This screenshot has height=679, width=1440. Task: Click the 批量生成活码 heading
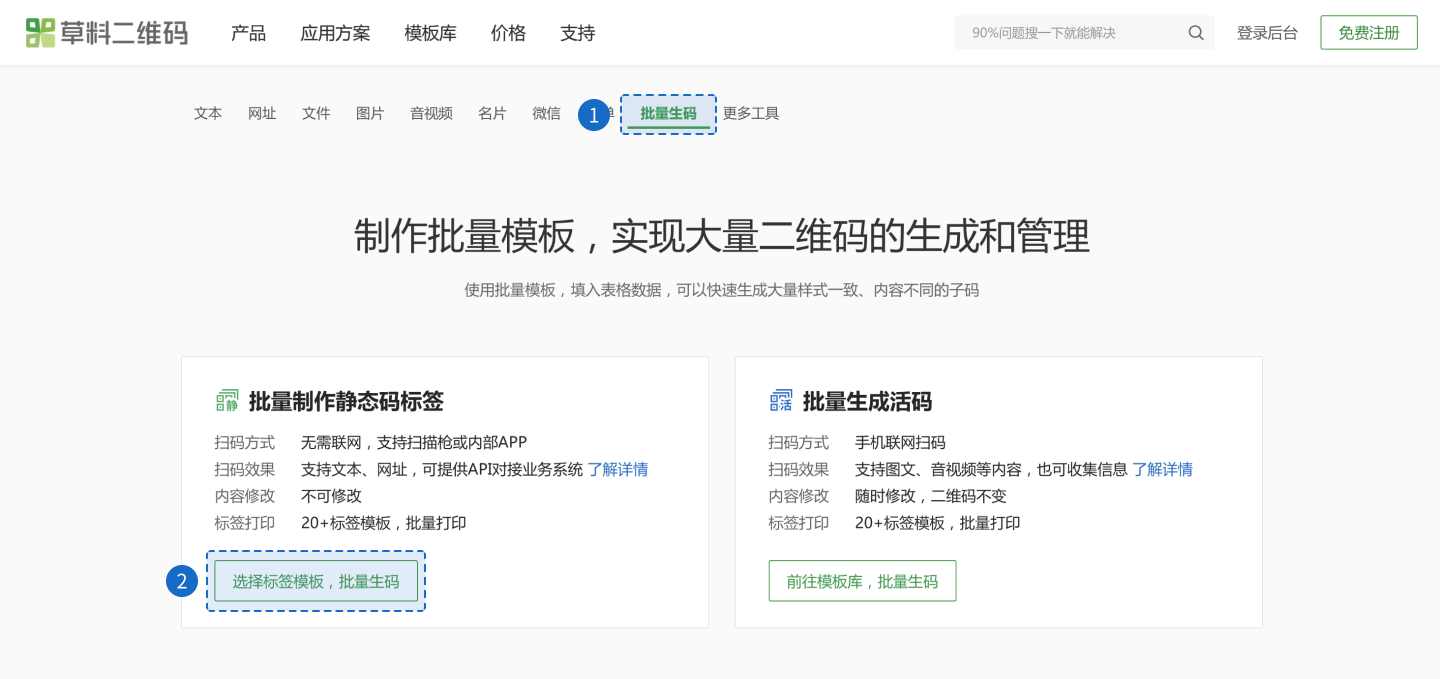coord(867,402)
